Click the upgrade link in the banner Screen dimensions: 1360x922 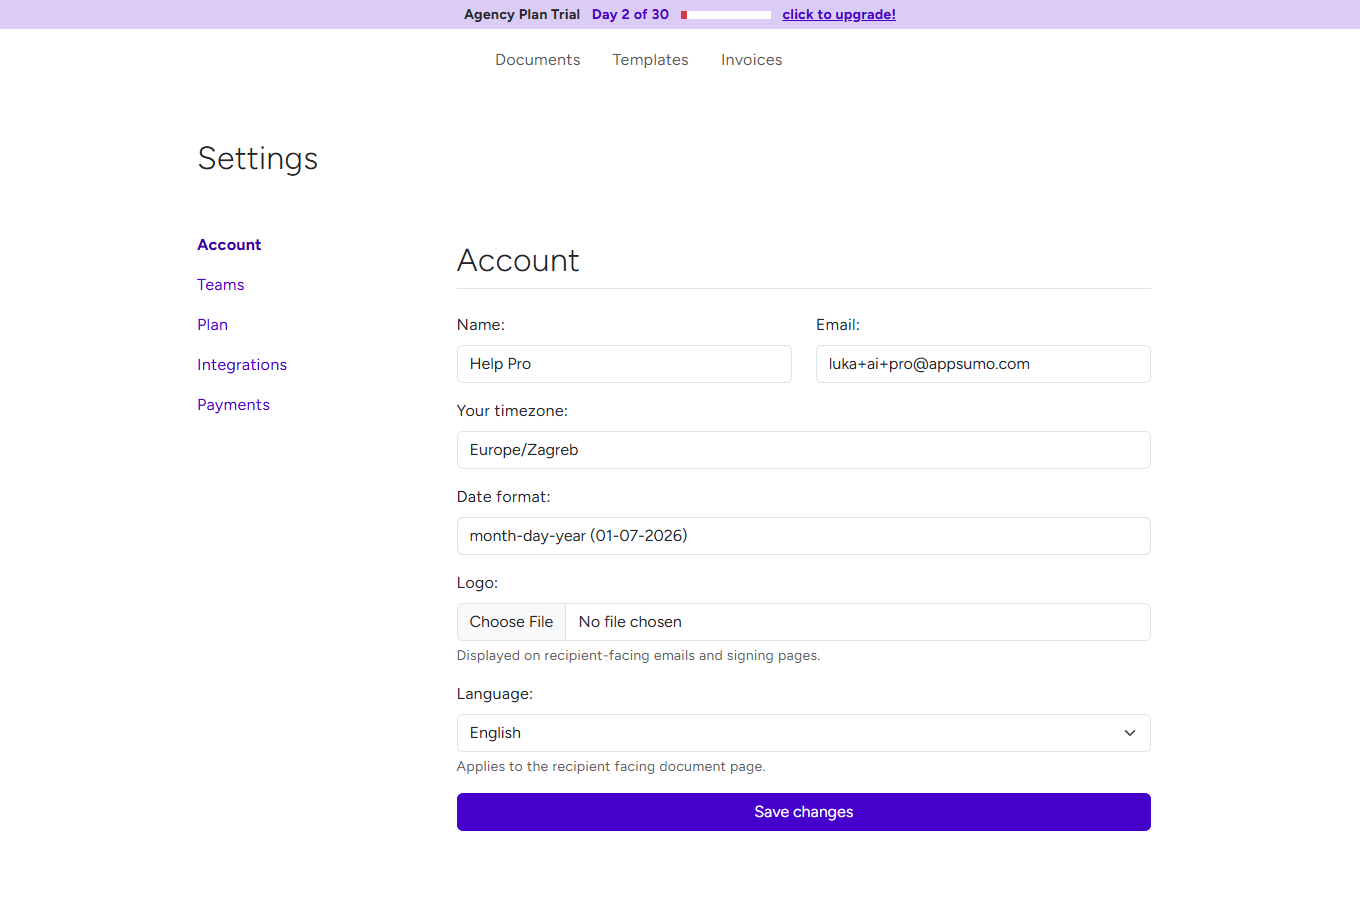pos(838,14)
